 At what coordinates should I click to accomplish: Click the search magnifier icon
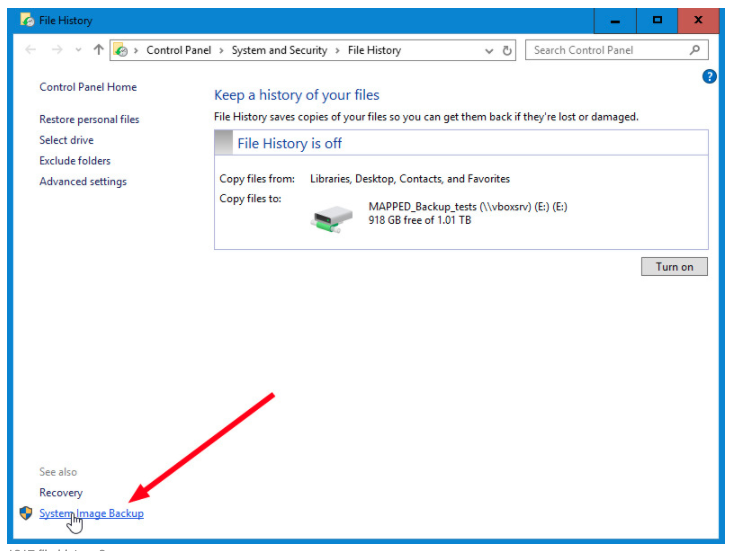[x=695, y=49]
